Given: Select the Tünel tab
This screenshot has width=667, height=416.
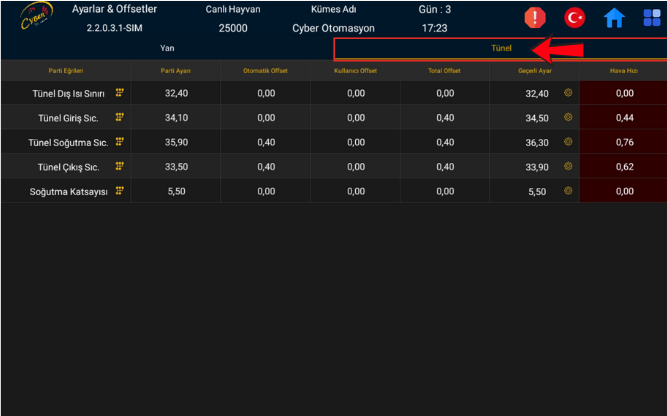Looking at the screenshot, I should click(x=500, y=48).
